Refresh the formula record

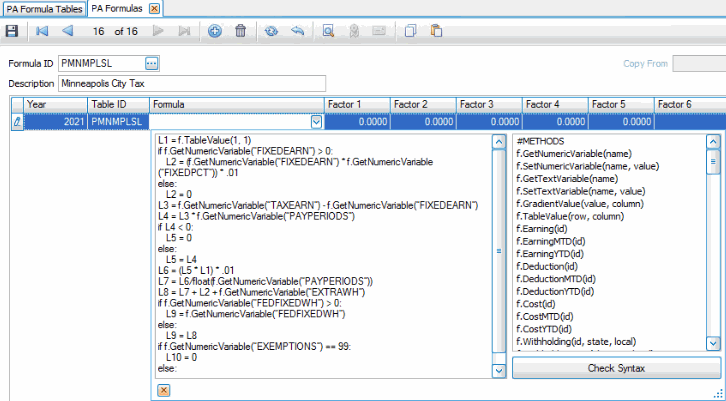271,31
